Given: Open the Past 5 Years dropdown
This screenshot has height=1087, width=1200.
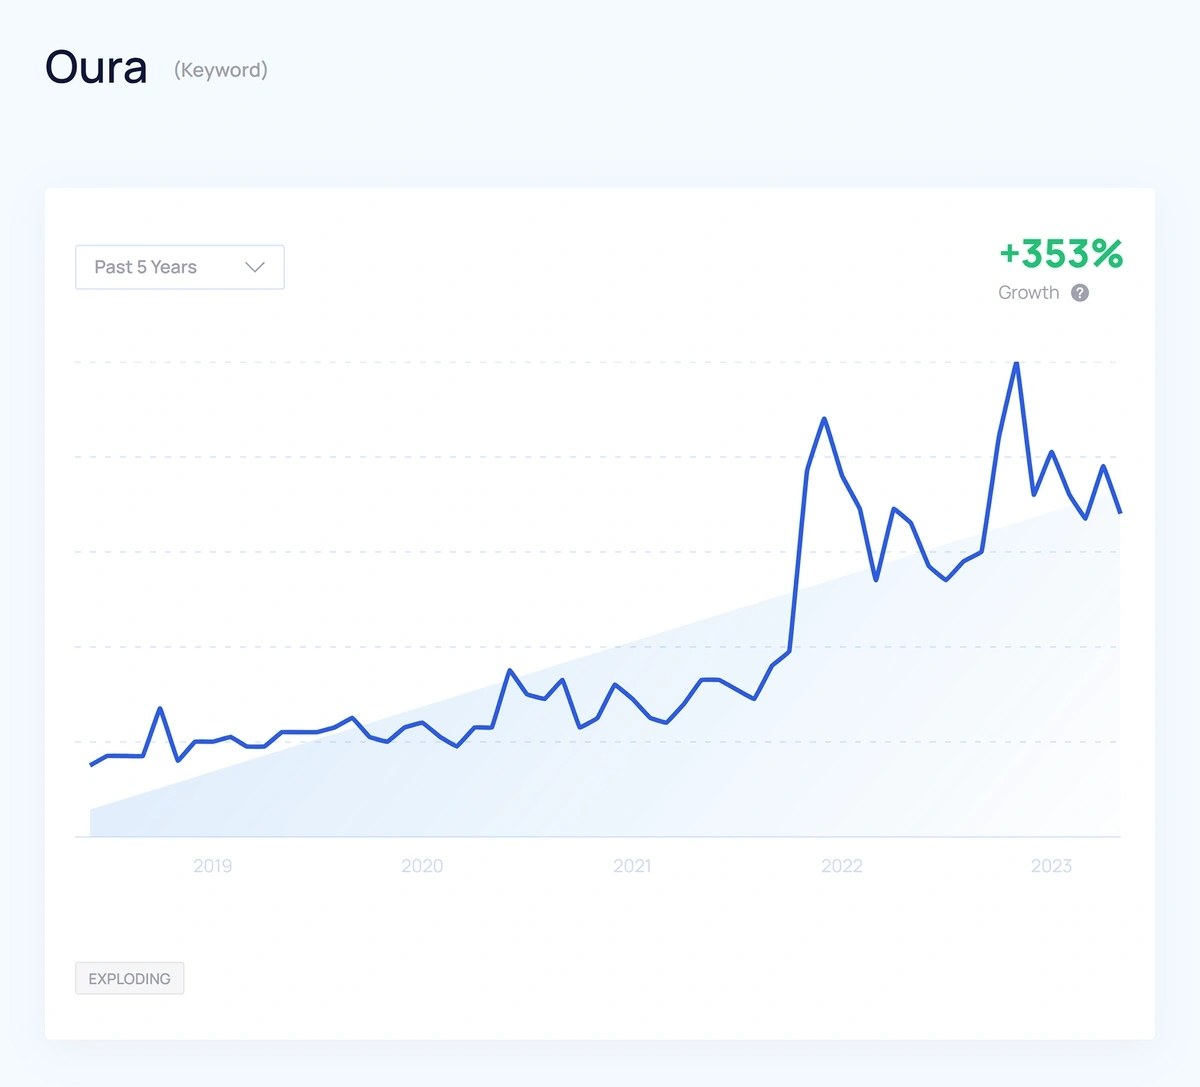Looking at the screenshot, I should tap(180, 267).
